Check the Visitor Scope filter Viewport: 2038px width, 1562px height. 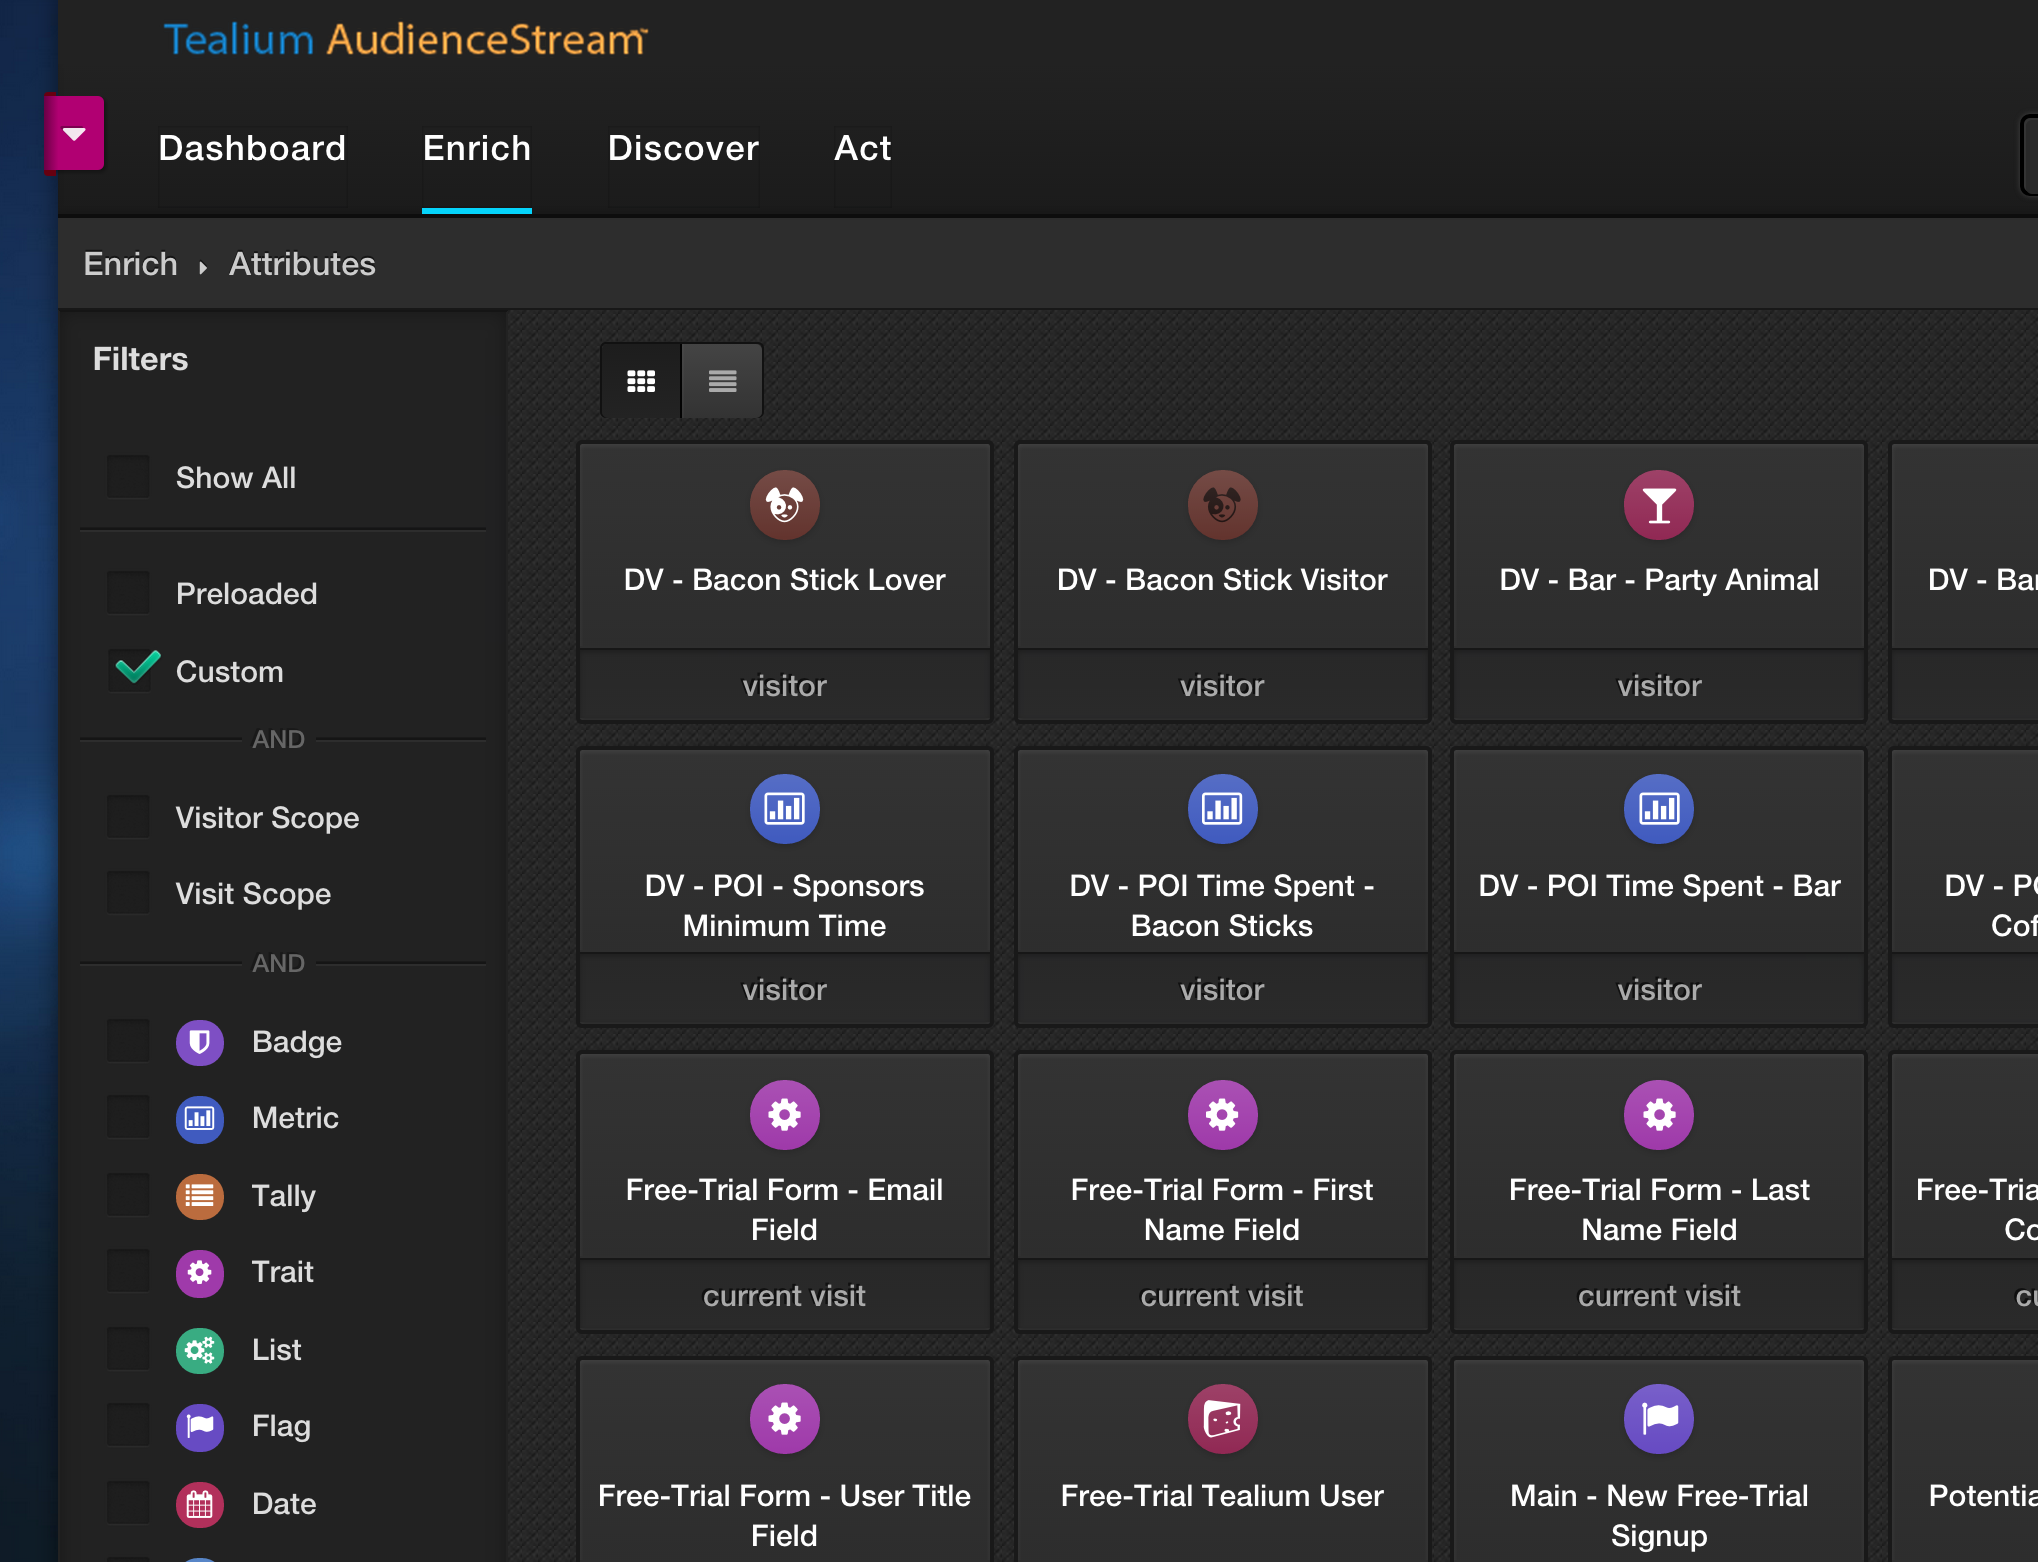click(130, 817)
